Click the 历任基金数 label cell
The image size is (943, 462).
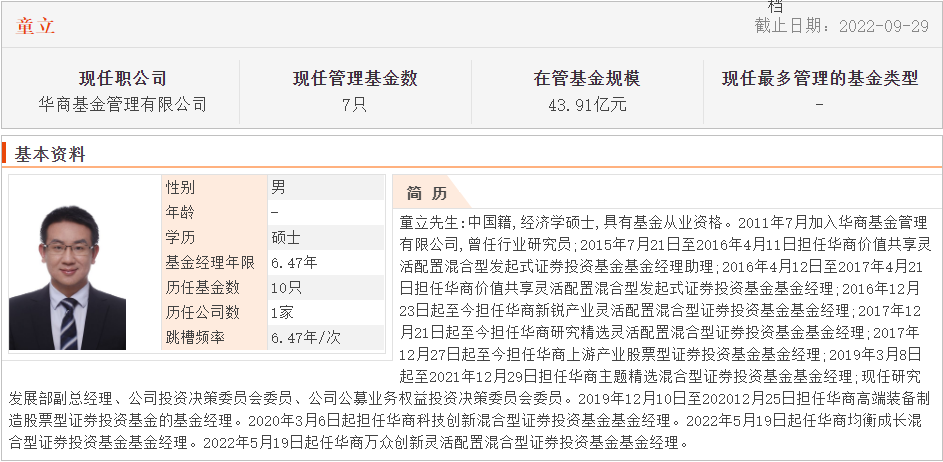pos(215,288)
